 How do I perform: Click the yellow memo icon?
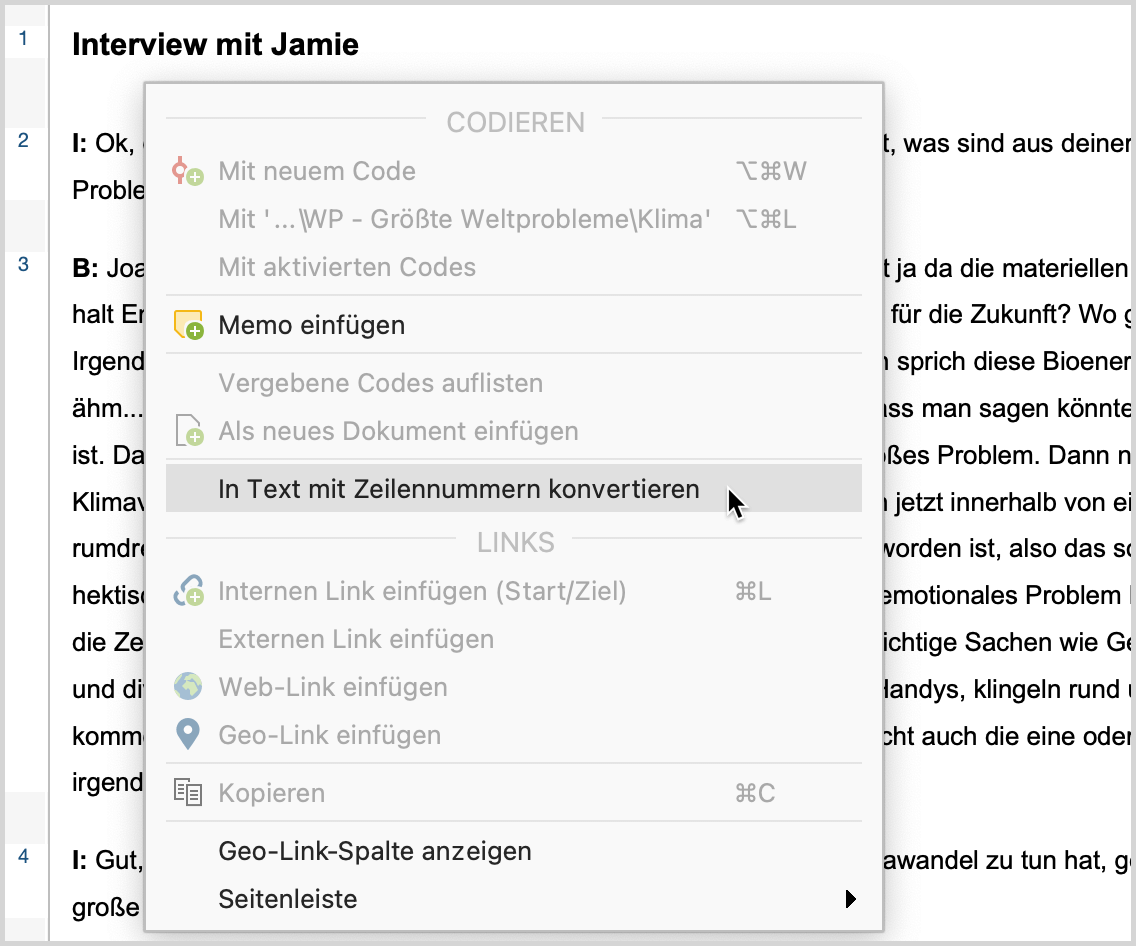tap(187, 325)
